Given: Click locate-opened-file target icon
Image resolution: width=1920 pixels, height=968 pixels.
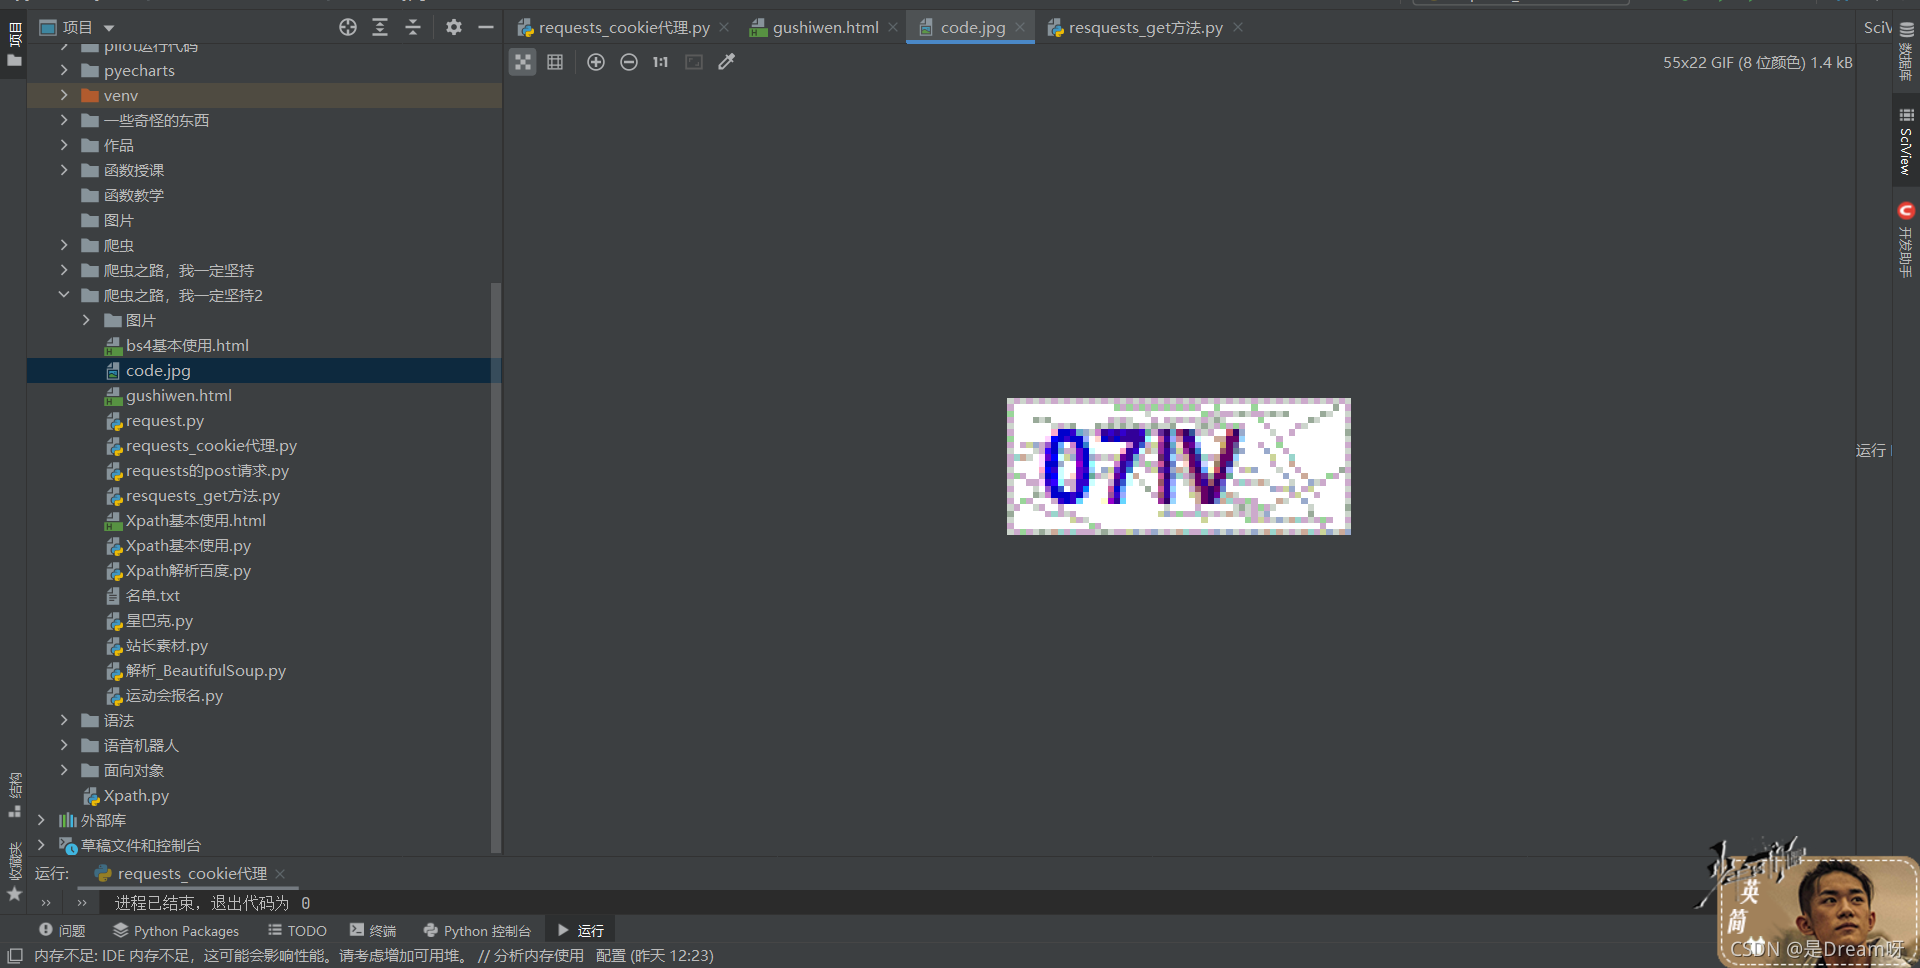Looking at the screenshot, I should [x=348, y=27].
